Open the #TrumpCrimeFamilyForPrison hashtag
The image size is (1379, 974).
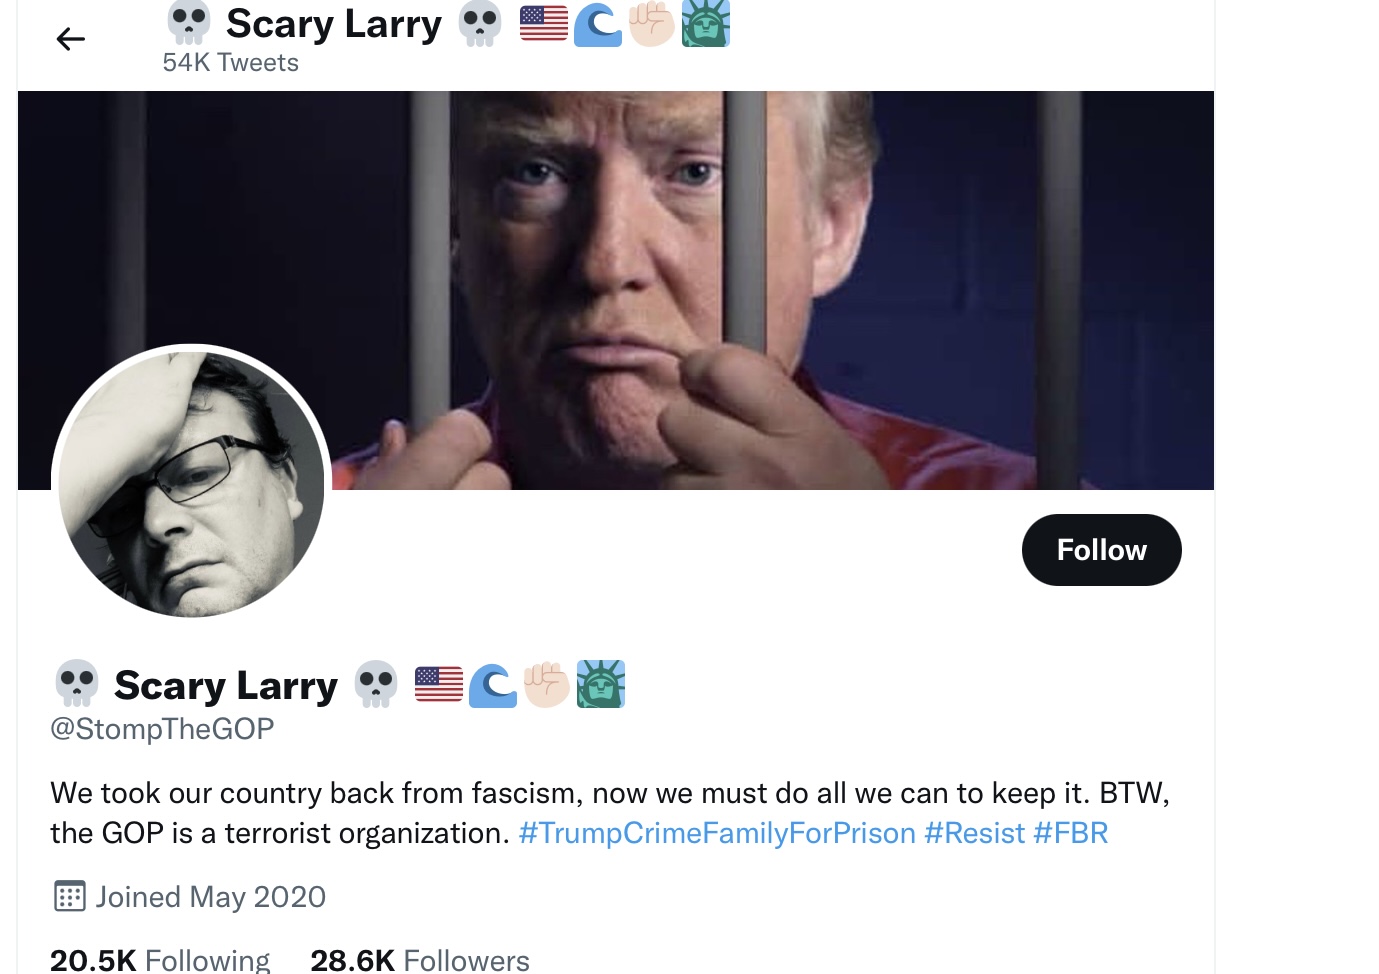[717, 833]
